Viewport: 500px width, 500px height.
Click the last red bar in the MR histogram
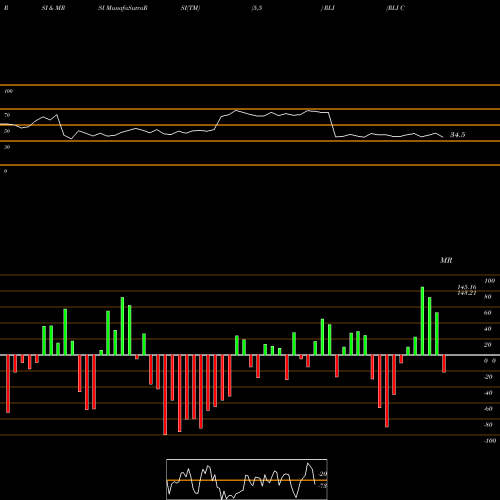pyautogui.click(x=444, y=364)
